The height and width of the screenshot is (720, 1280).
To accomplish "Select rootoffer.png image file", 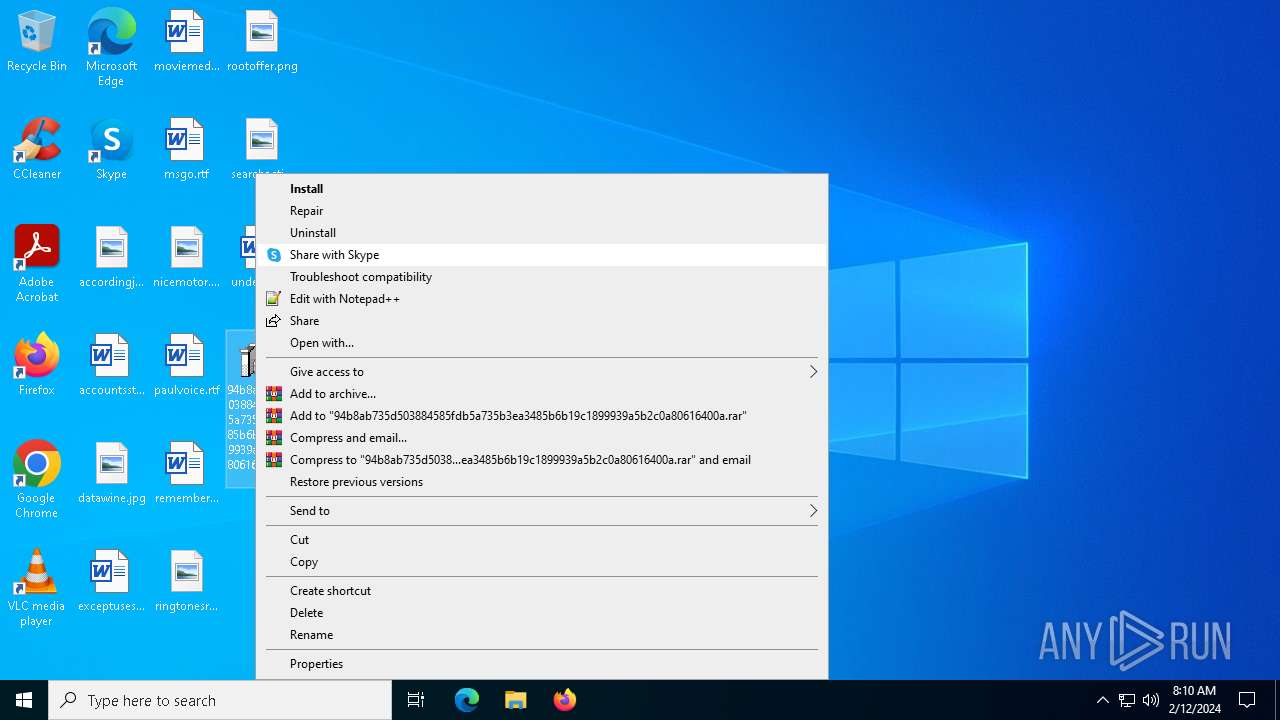I will coord(262,42).
